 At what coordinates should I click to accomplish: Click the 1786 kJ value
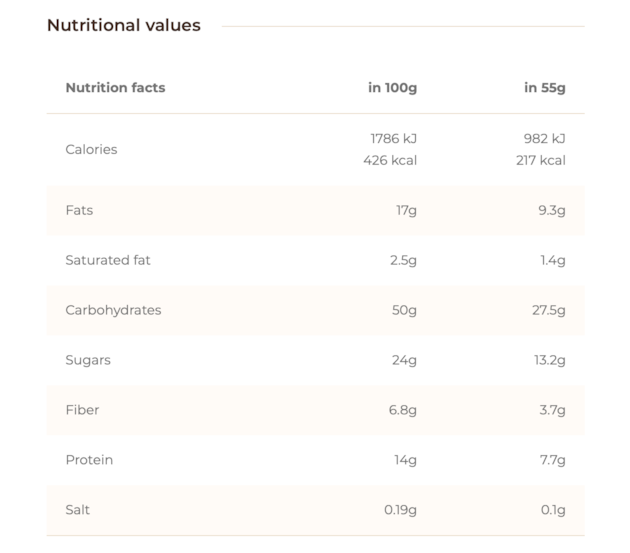coord(394,139)
